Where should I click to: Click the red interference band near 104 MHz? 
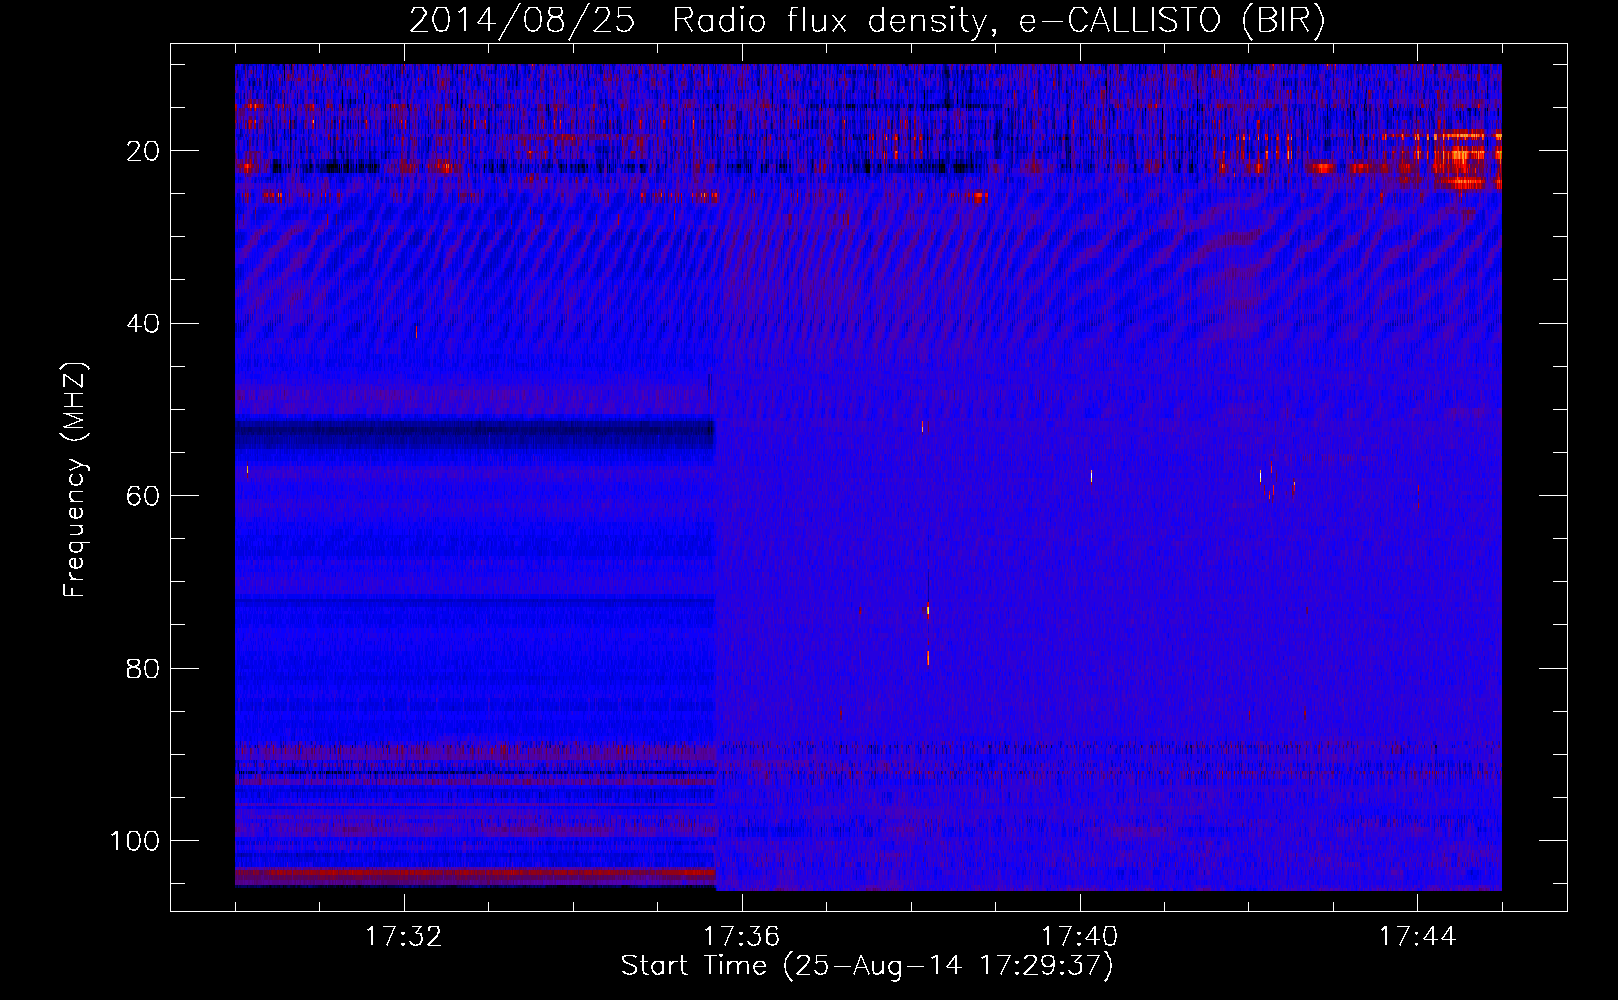click(475, 874)
